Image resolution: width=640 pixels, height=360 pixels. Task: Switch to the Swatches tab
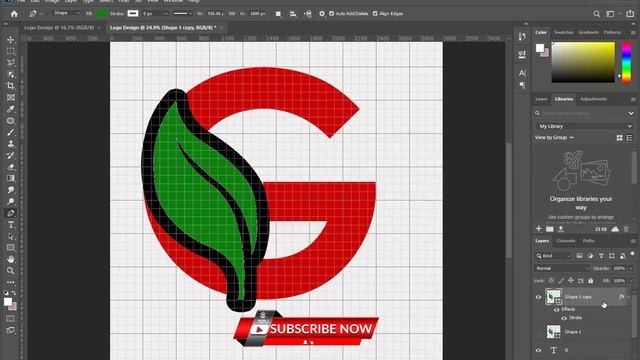pos(563,32)
